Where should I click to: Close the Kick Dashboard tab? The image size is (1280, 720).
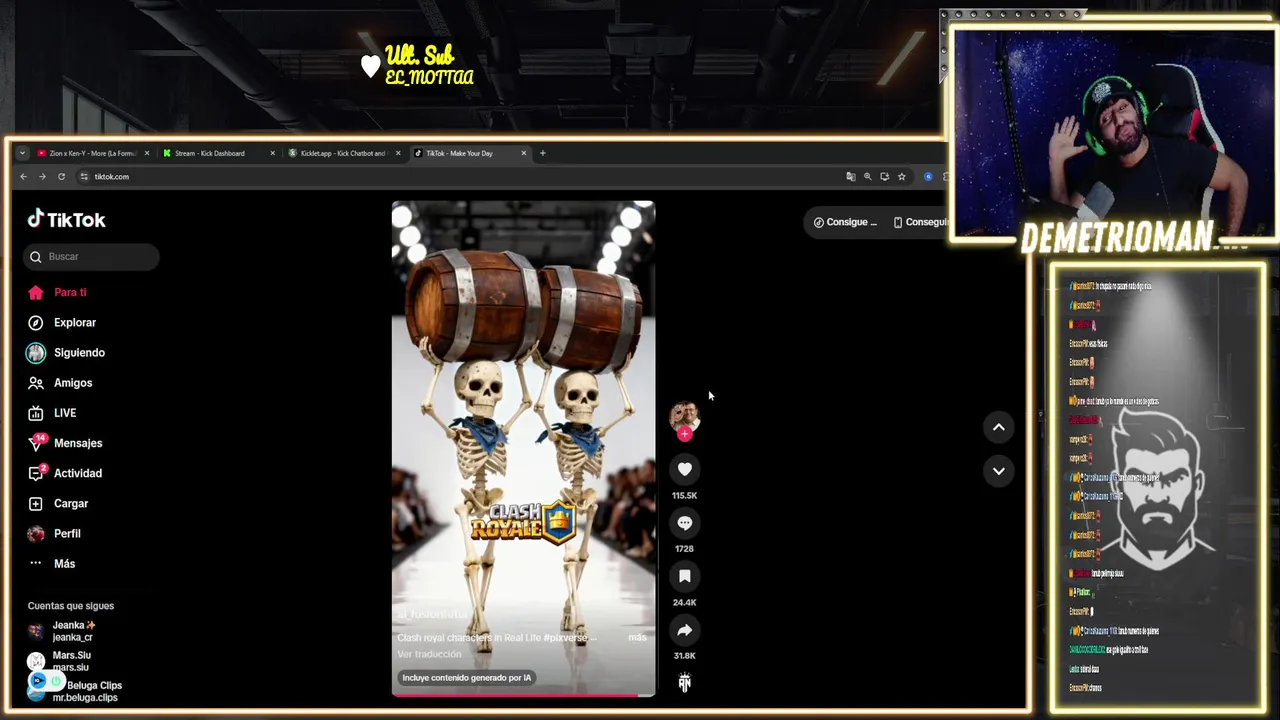[x=272, y=153]
